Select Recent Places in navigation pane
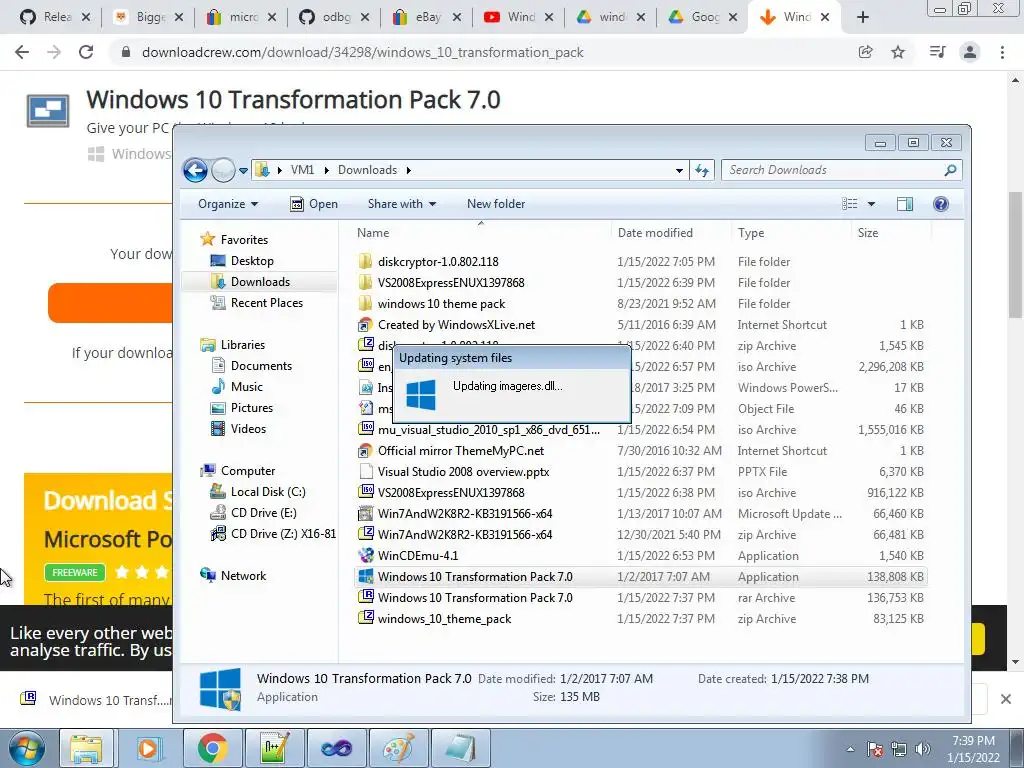The image size is (1024, 768). [266, 302]
